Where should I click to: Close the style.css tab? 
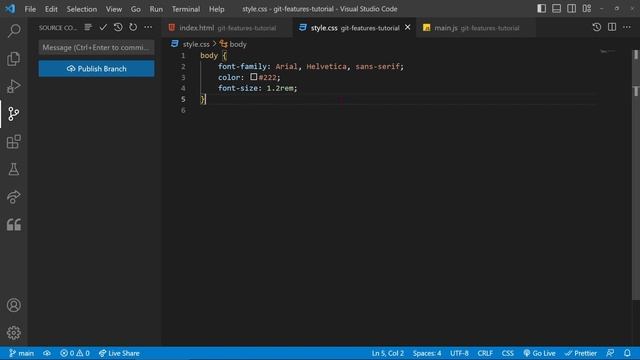tap(407, 27)
